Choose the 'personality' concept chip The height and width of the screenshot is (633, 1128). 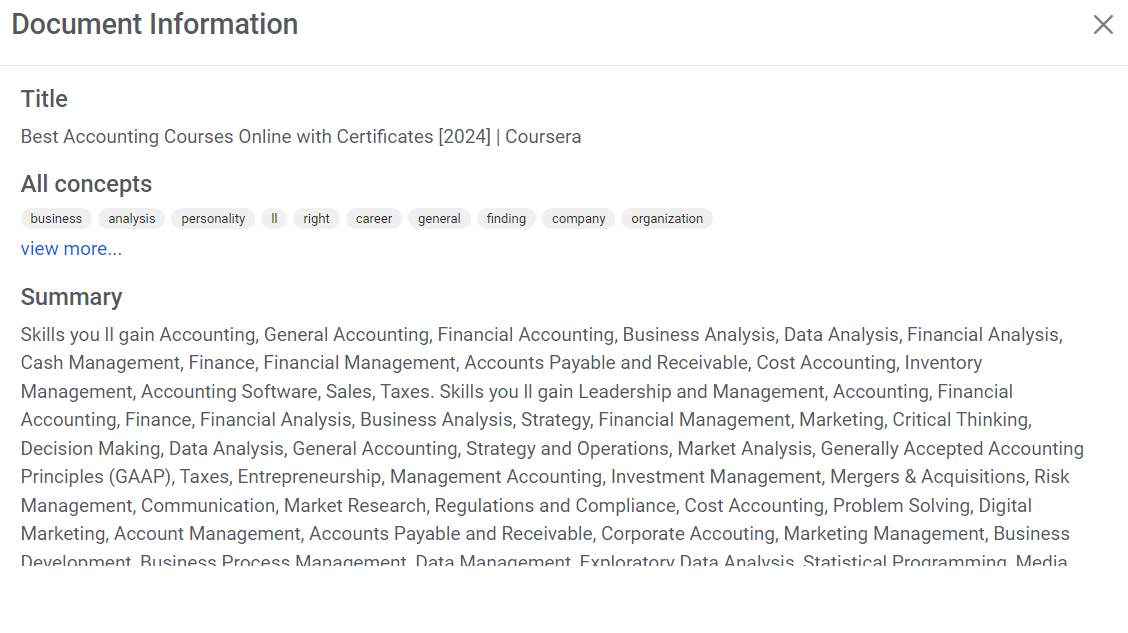tap(213, 219)
